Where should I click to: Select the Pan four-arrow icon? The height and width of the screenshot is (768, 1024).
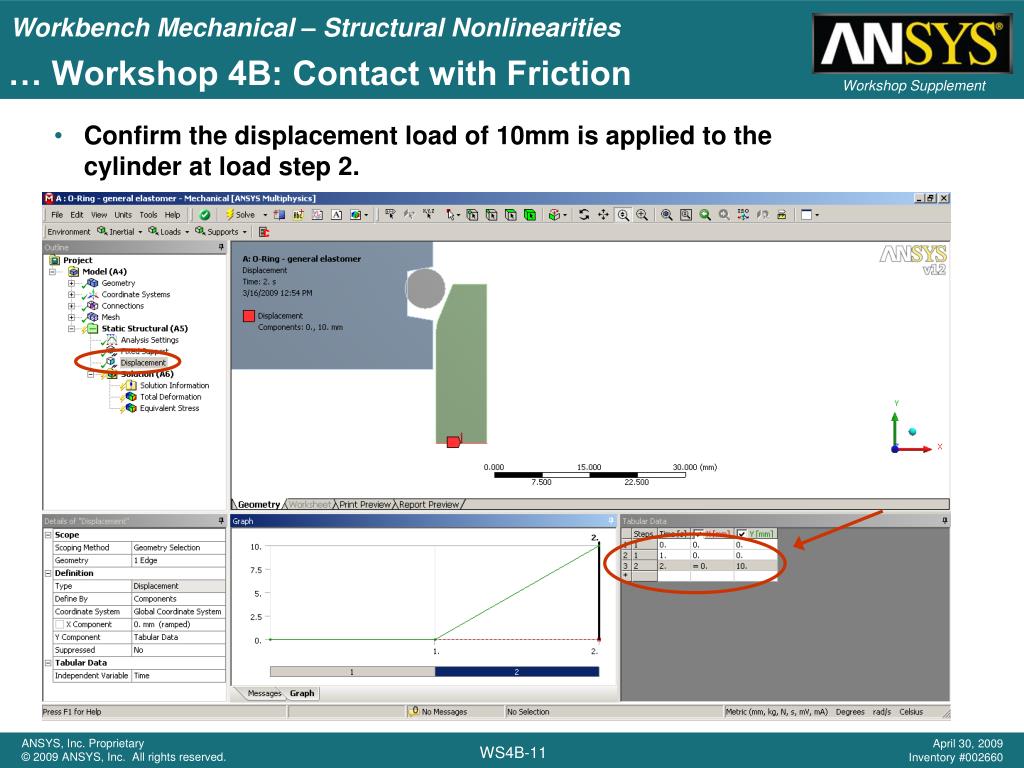(603, 215)
